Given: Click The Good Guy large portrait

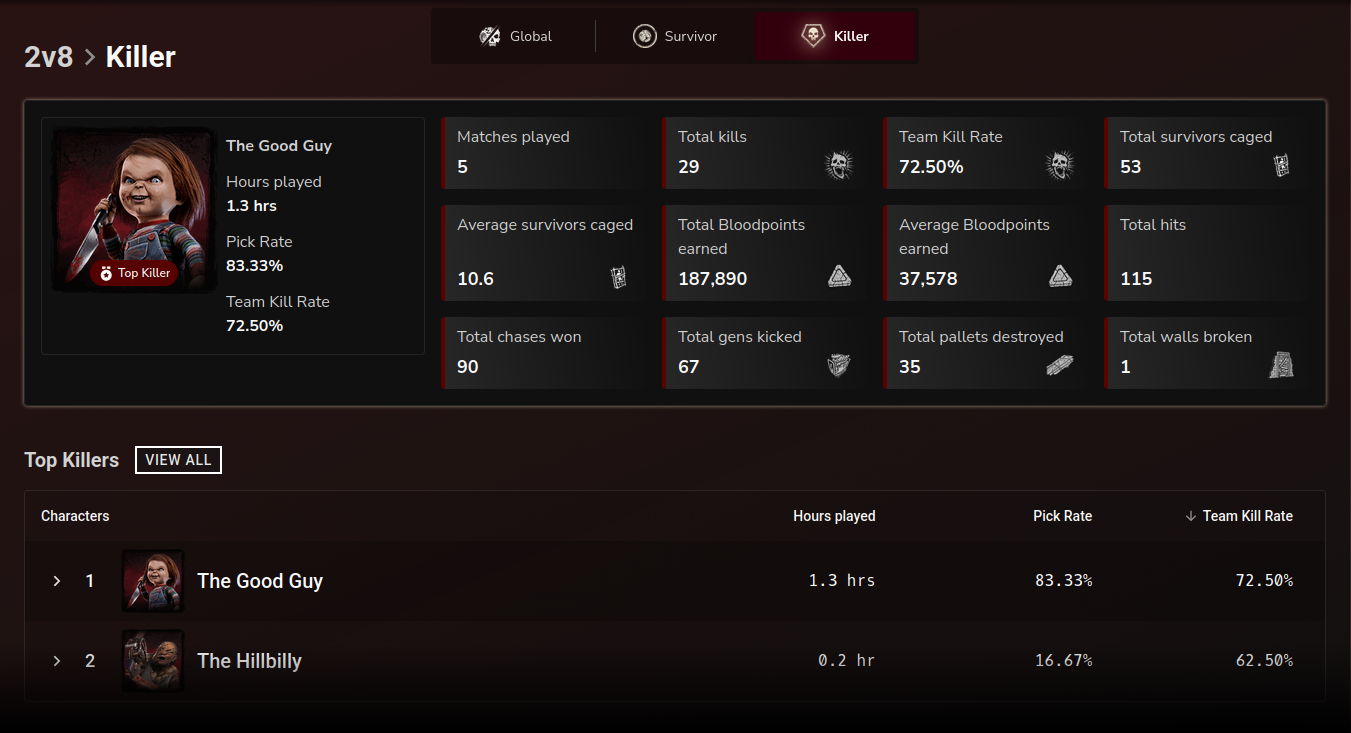Looking at the screenshot, I should pos(134,209).
